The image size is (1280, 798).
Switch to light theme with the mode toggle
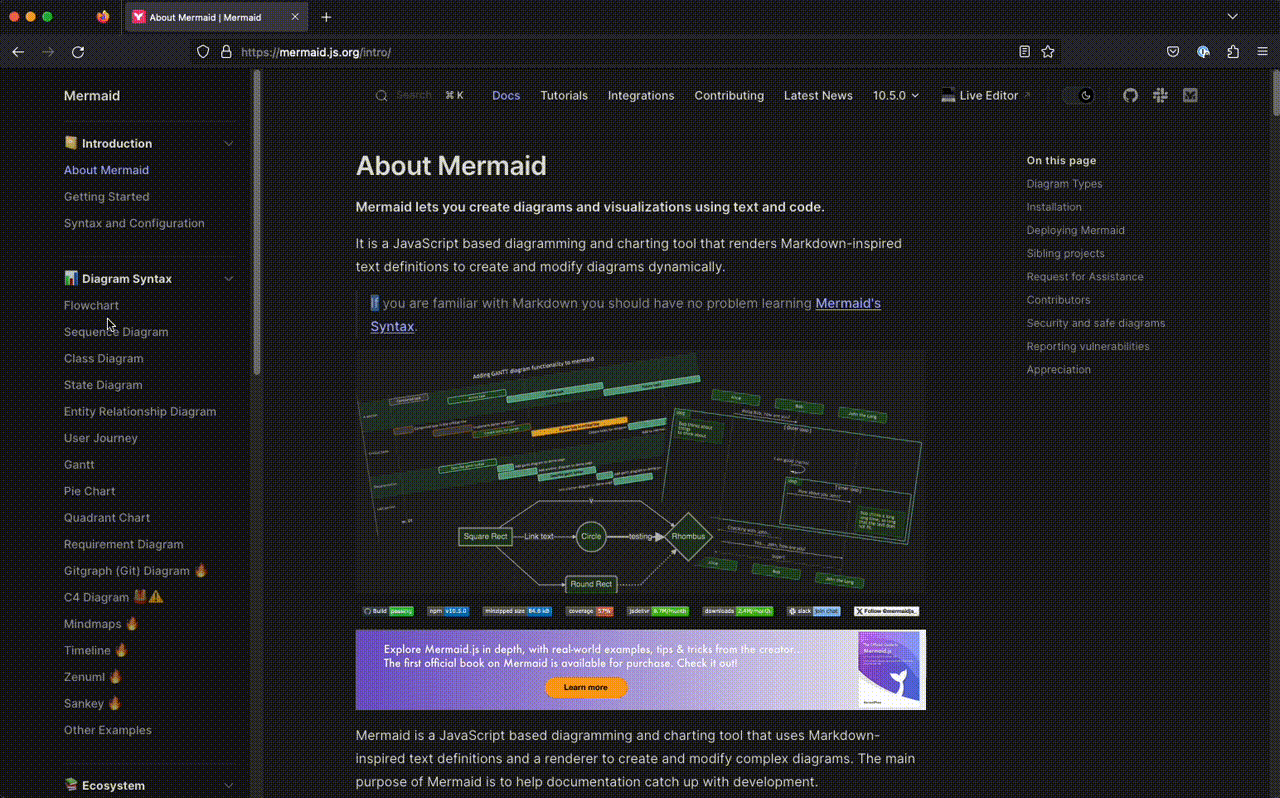(x=1080, y=95)
